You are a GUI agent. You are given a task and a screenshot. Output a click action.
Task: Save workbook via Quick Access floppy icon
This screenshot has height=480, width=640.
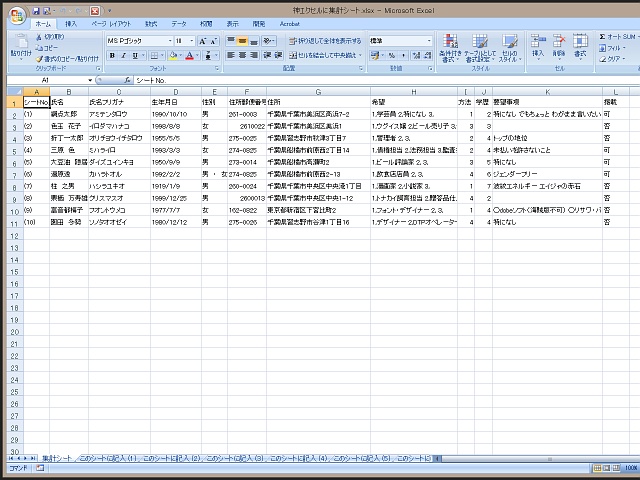tap(36, 11)
